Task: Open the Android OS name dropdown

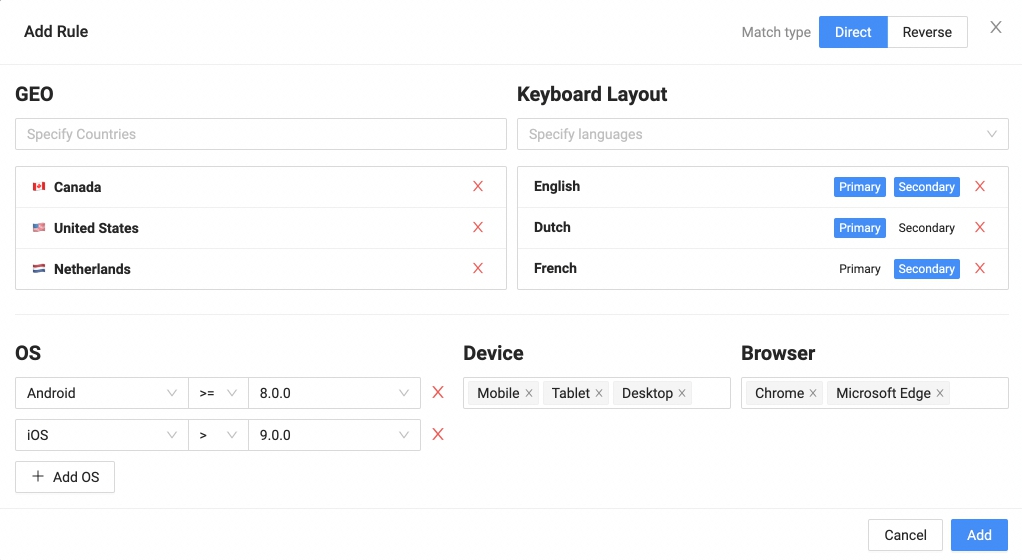Action: (x=101, y=393)
